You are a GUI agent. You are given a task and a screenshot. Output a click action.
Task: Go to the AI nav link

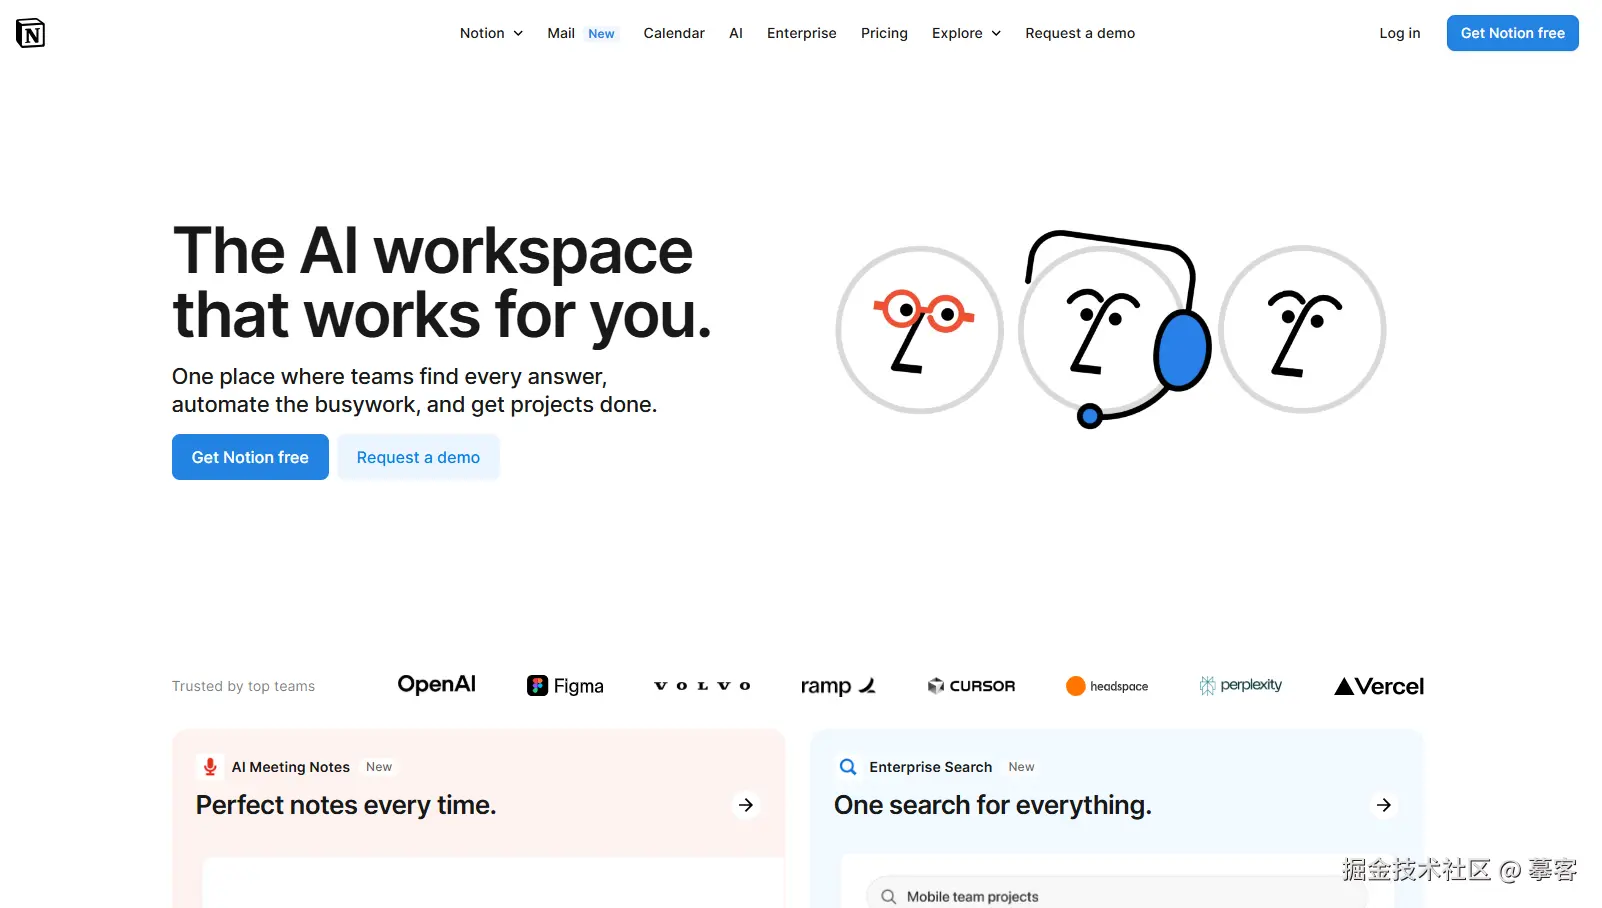pos(736,33)
